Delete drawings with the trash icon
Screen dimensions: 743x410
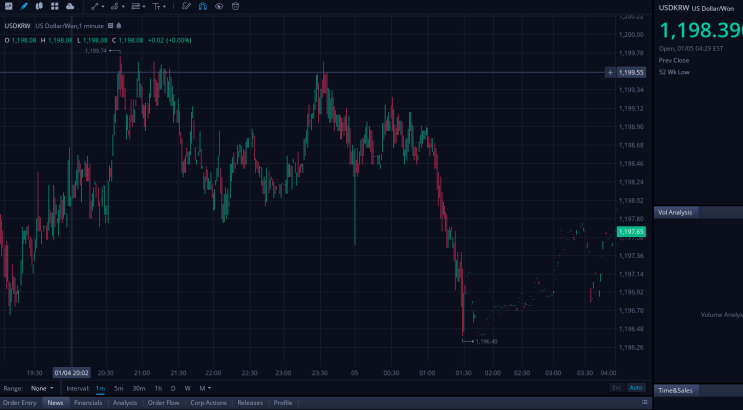(236, 6)
